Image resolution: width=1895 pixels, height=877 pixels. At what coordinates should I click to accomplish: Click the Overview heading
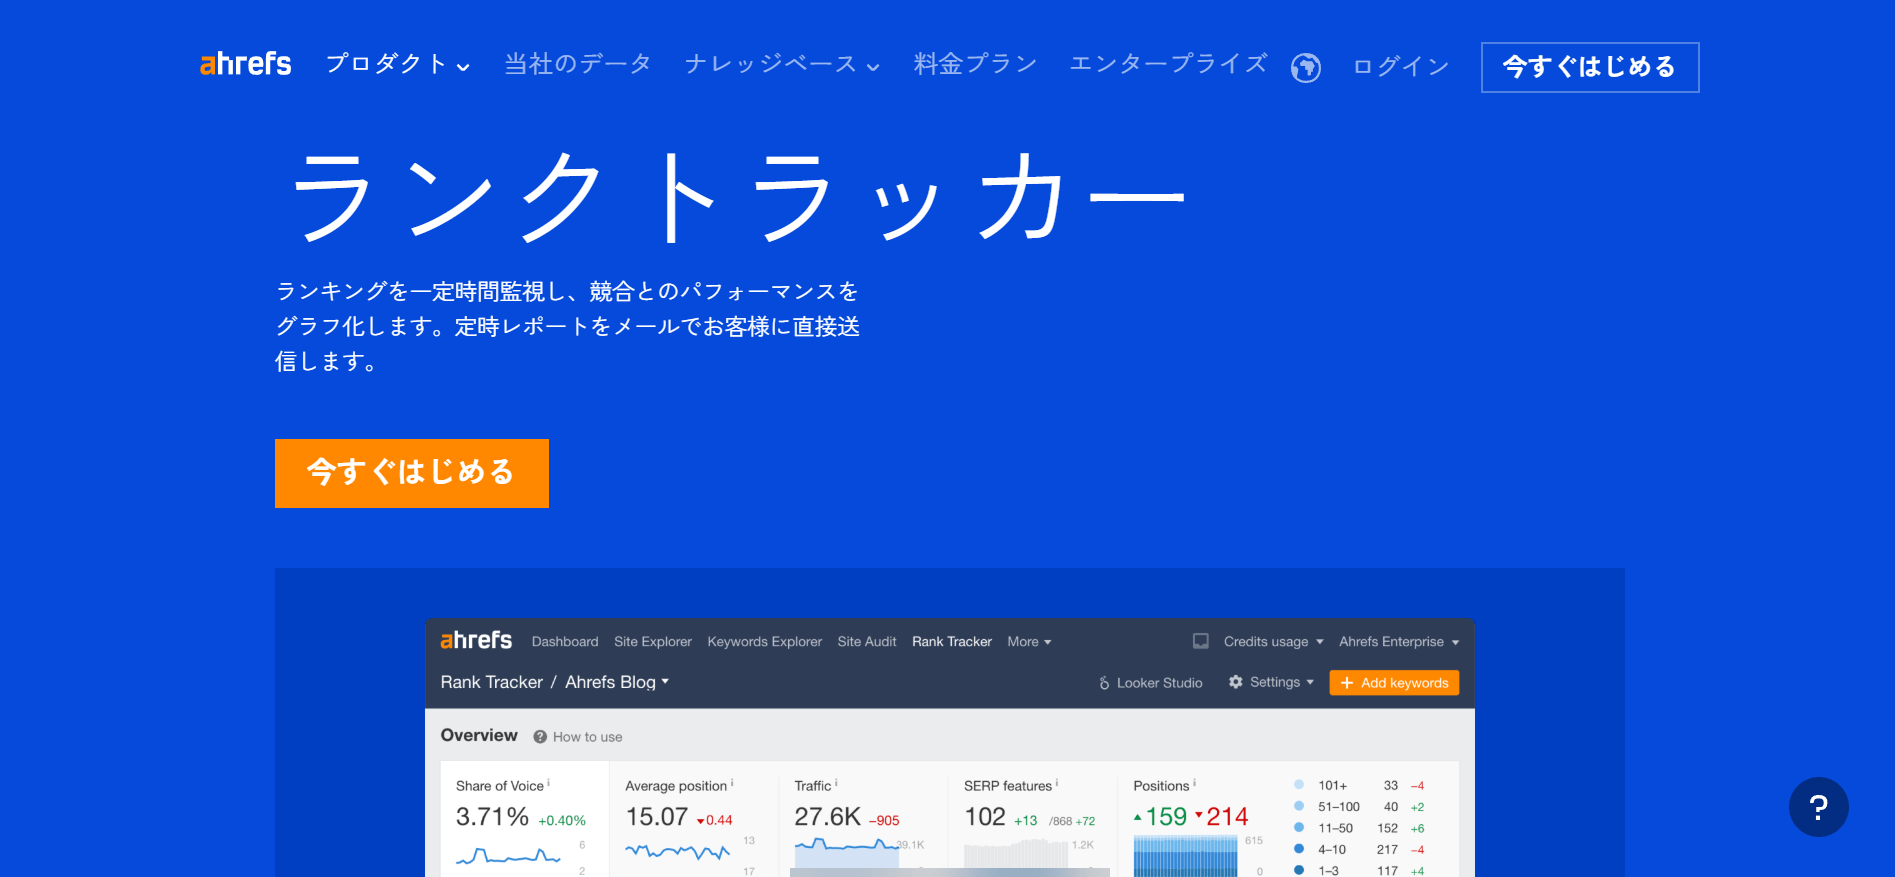click(x=479, y=735)
